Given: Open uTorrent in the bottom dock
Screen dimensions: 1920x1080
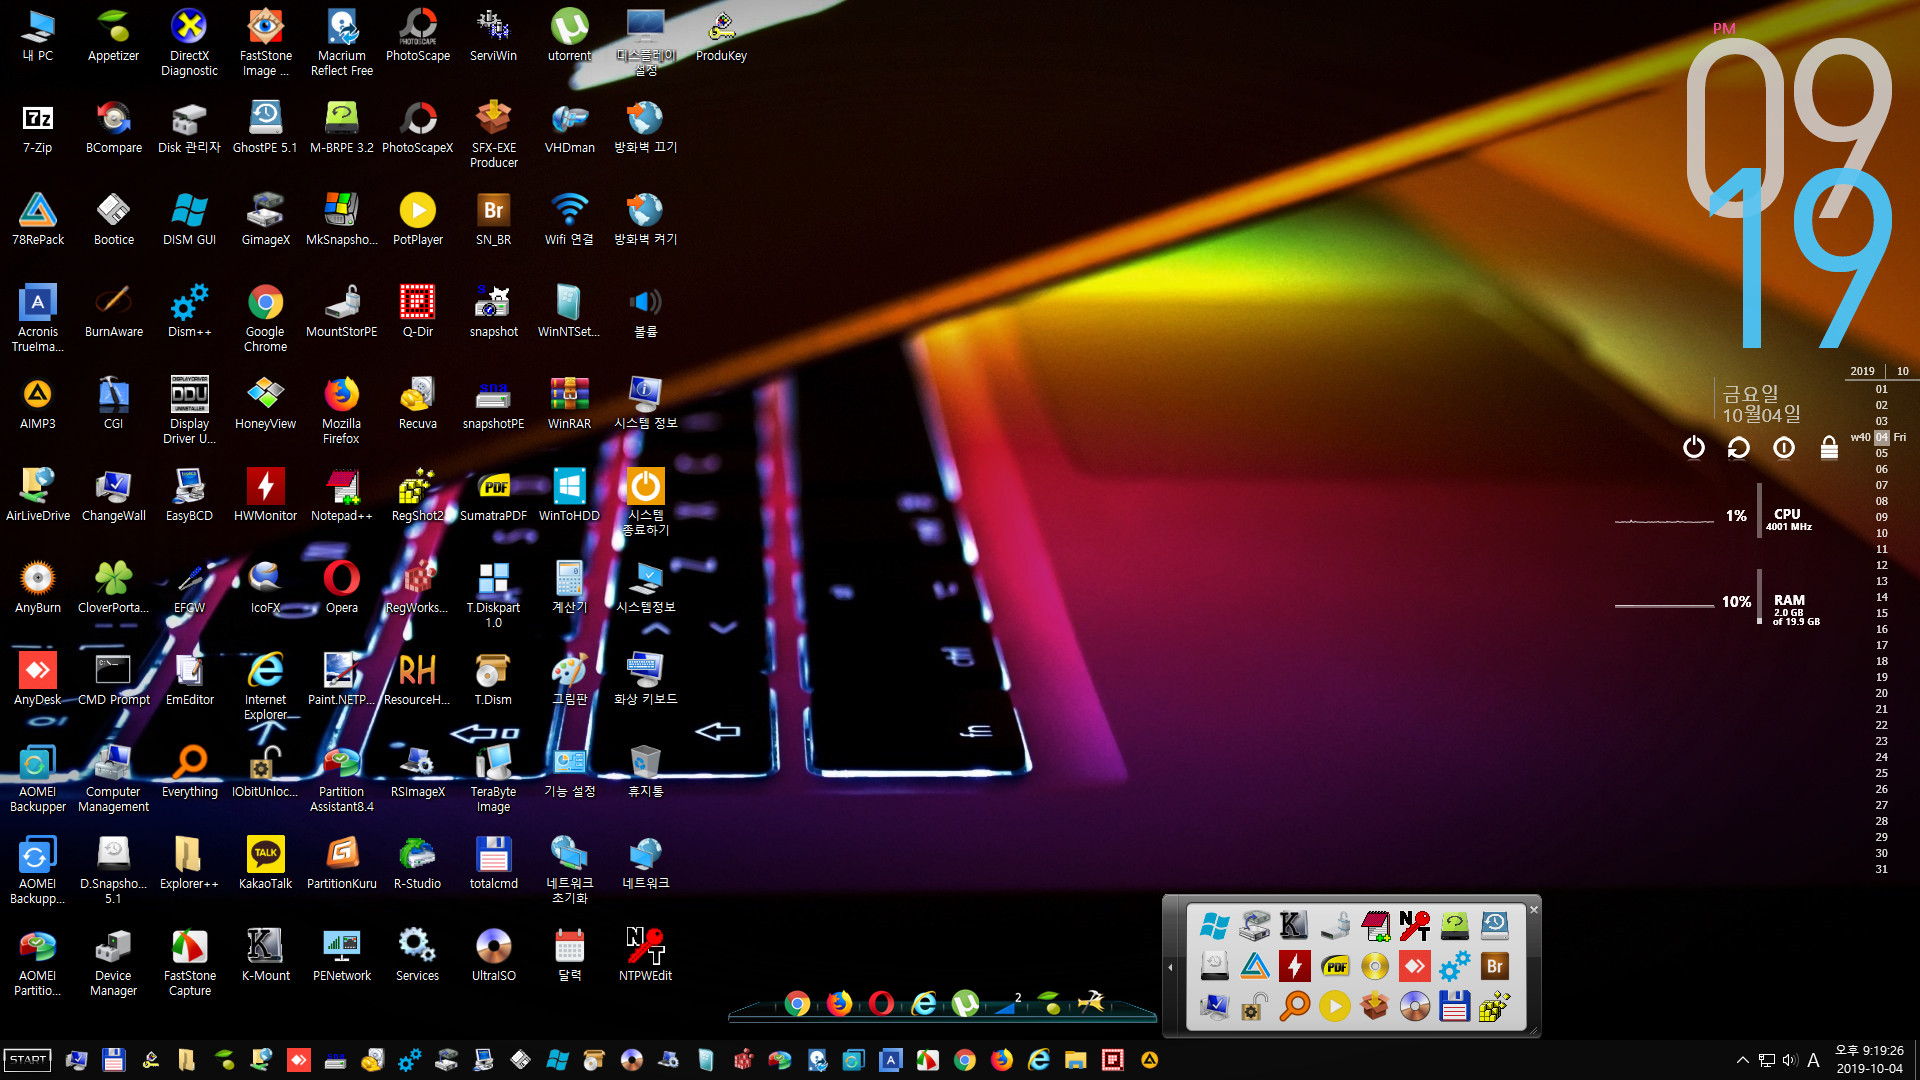Looking at the screenshot, I should 965,1003.
